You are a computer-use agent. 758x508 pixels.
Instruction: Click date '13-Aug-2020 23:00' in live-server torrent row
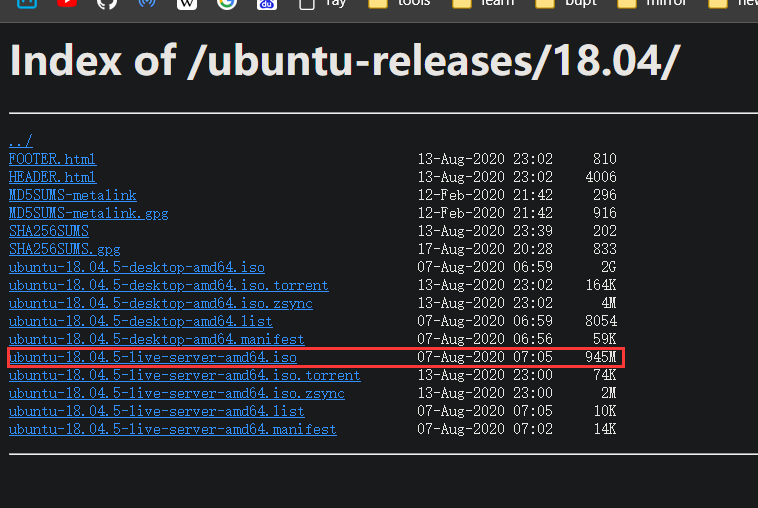pyautogui.click(x=485, y=375)
